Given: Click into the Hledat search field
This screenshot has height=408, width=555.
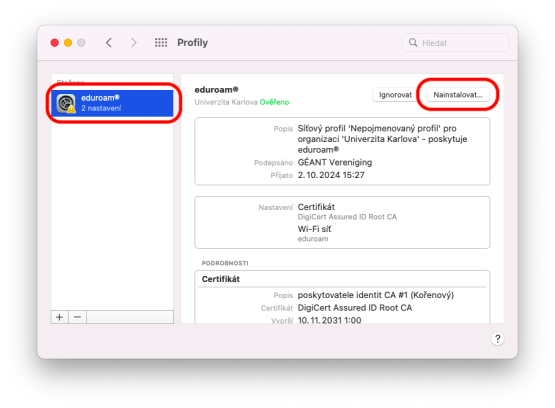Looking at the screenshot, I should click(456, 43).
